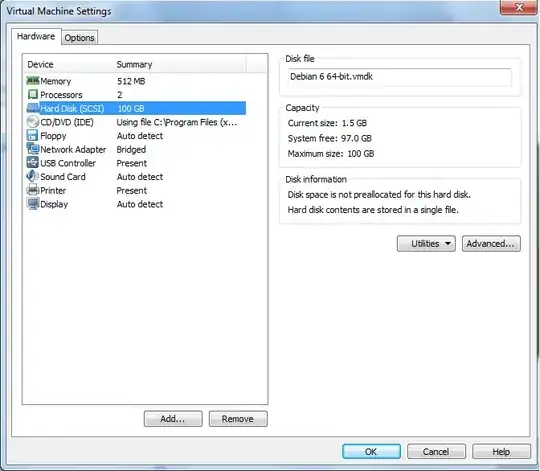Click the Disk file path field

click(399, 77)
